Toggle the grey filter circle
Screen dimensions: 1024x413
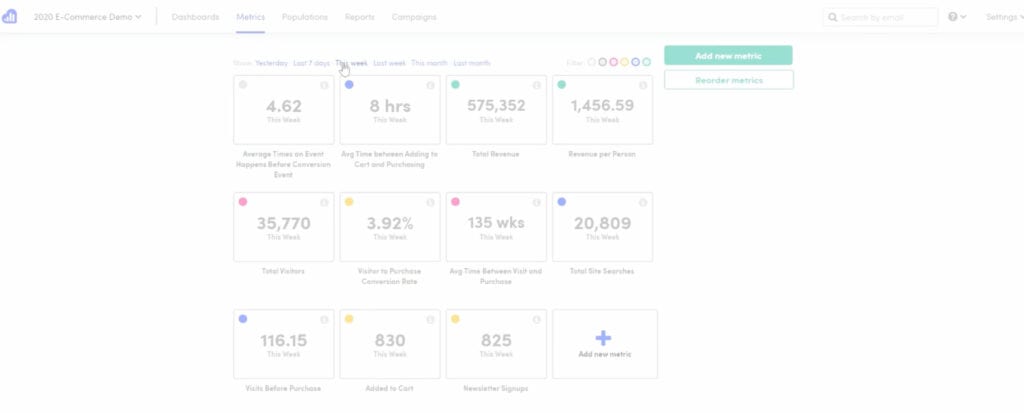(603, 63)
